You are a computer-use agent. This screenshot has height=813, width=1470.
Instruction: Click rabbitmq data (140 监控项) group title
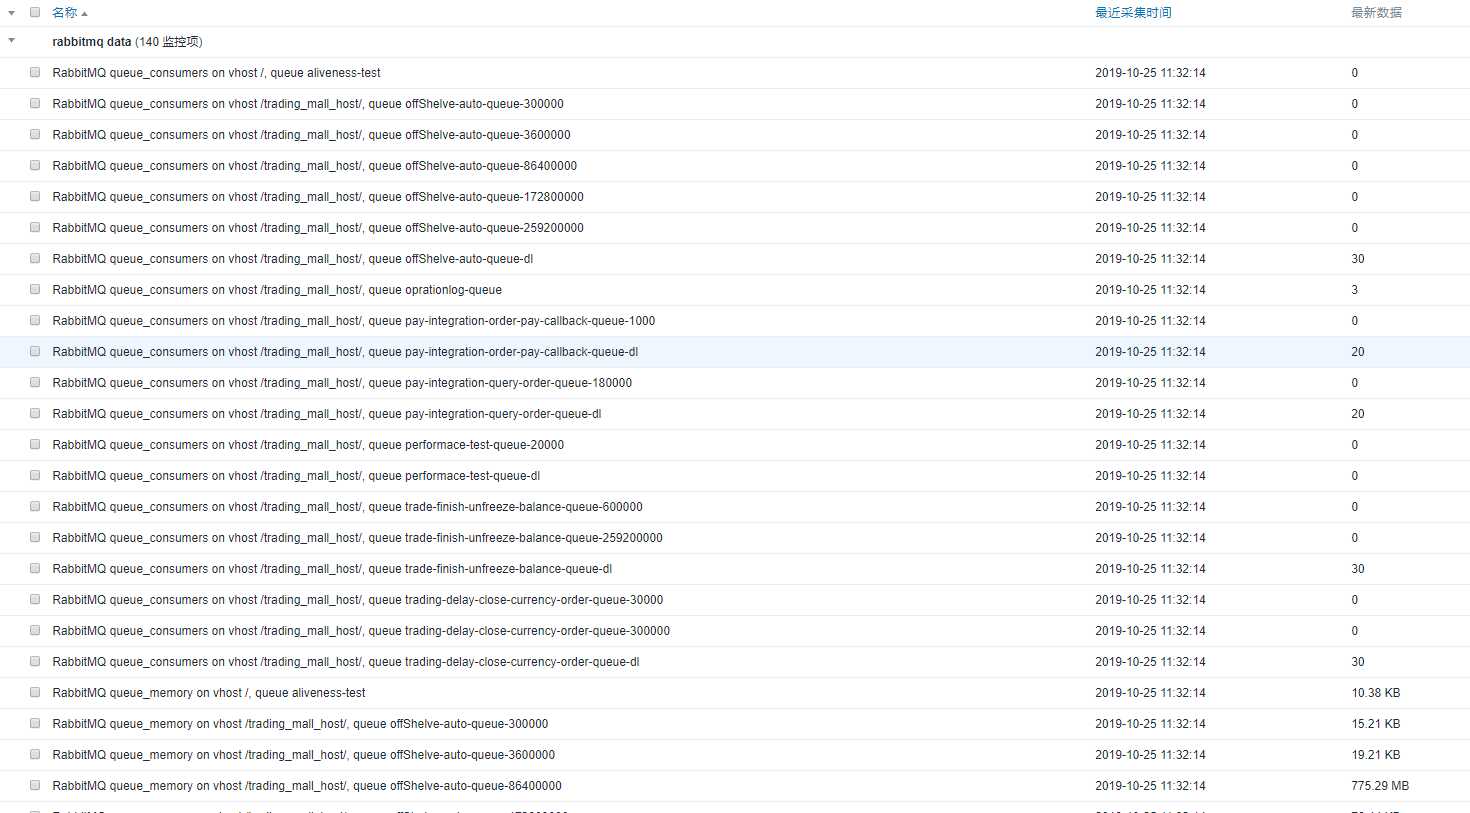pyautogui.click(x=127, y=42)
